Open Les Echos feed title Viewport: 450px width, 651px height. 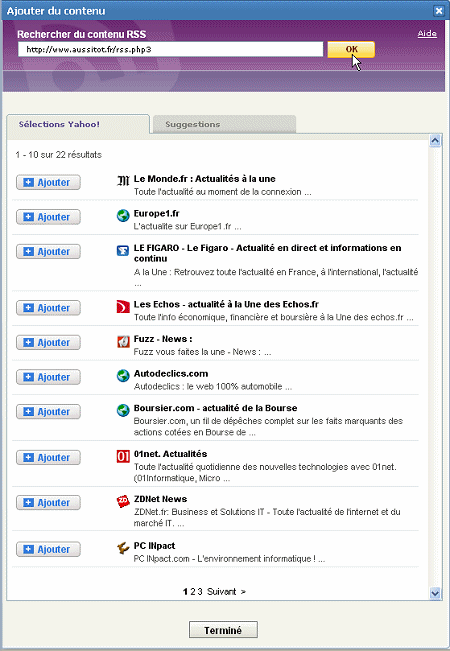(226, 304)
